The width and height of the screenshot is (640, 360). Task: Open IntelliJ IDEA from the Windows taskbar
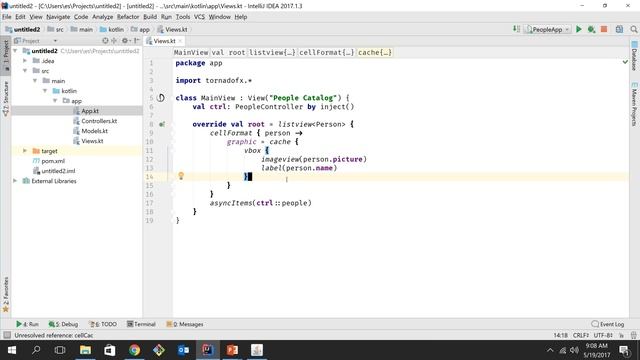[208, 350]
